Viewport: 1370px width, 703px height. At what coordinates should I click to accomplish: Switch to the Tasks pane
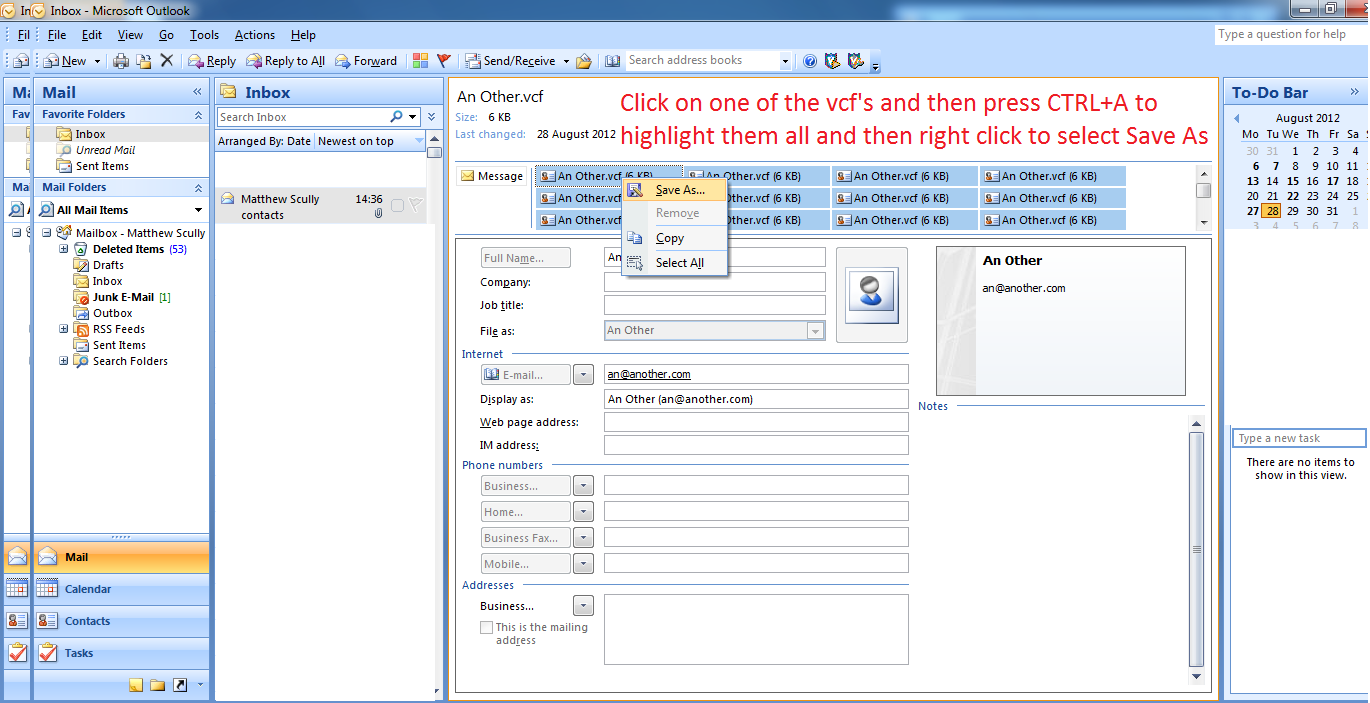122,653
